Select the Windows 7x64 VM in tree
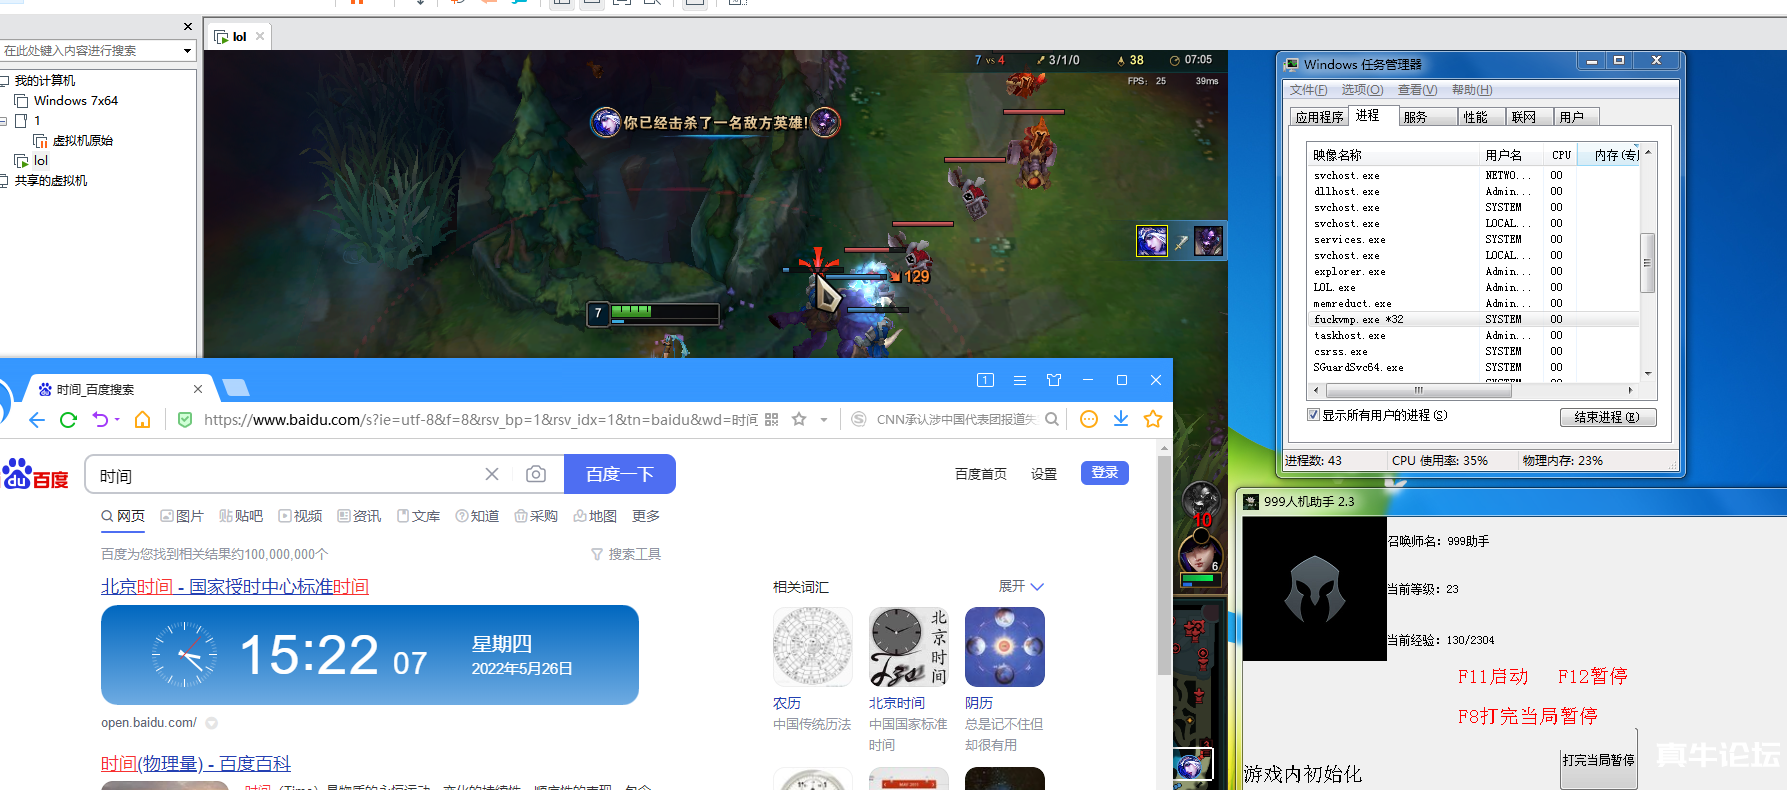The height and width of the screenshot is (790, 1787). coord(76,101)
